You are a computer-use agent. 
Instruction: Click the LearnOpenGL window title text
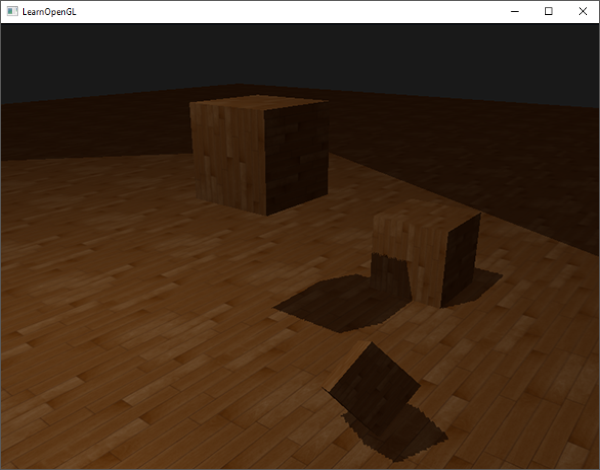(49, 12)
